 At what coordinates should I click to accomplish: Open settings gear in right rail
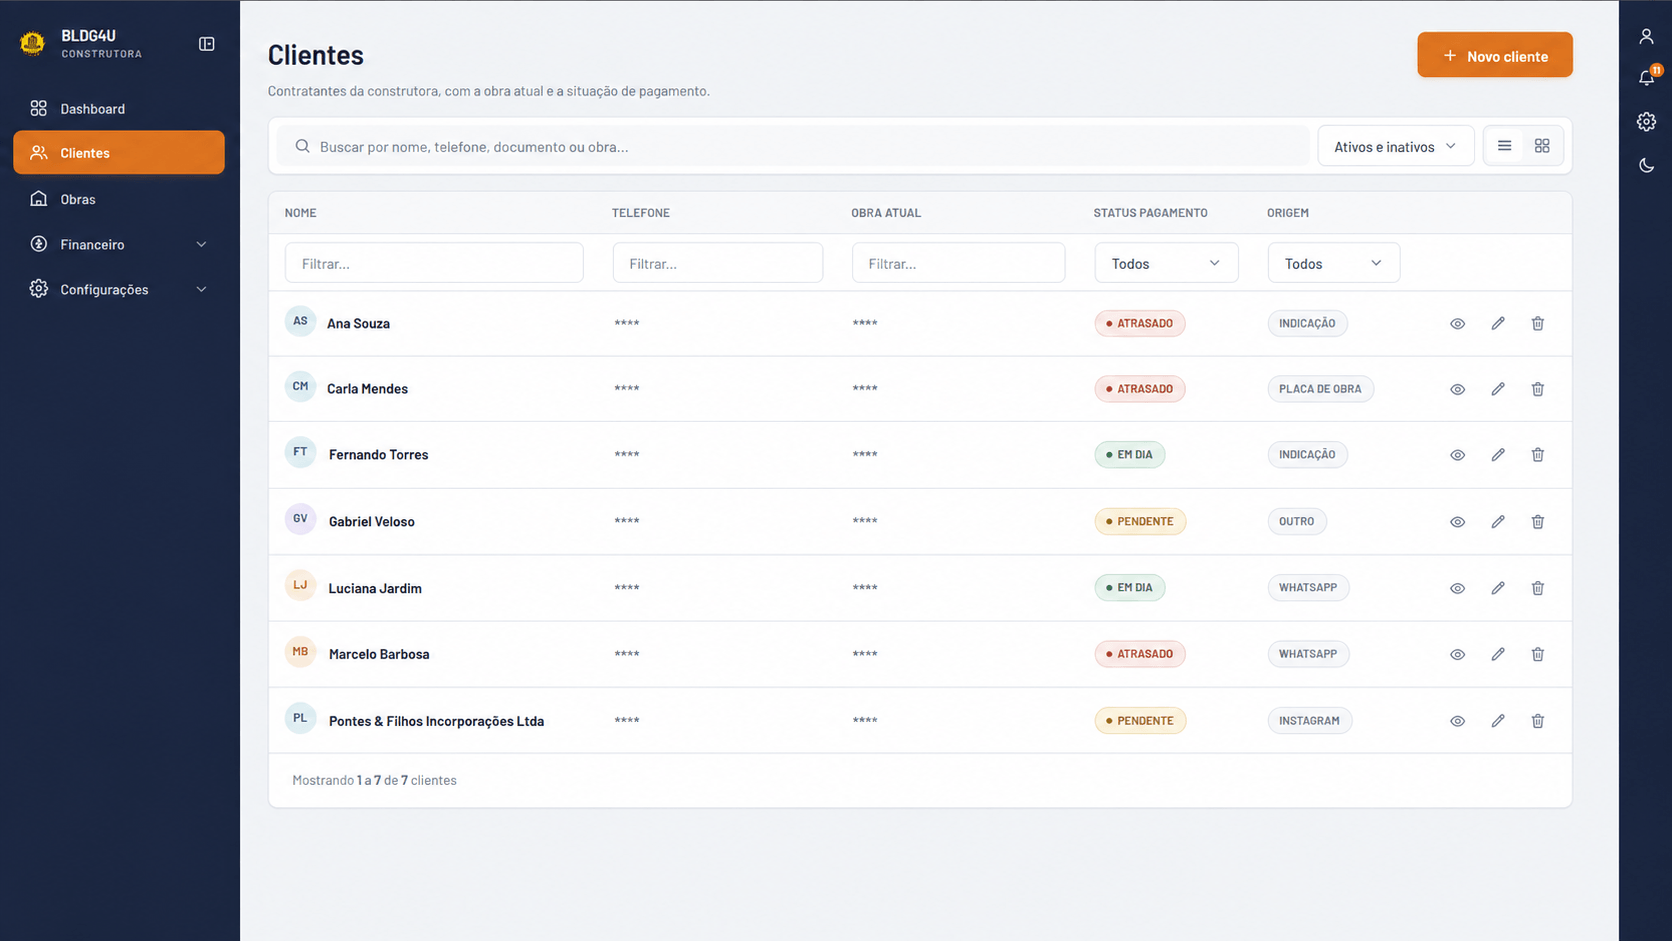[1646, 122]
